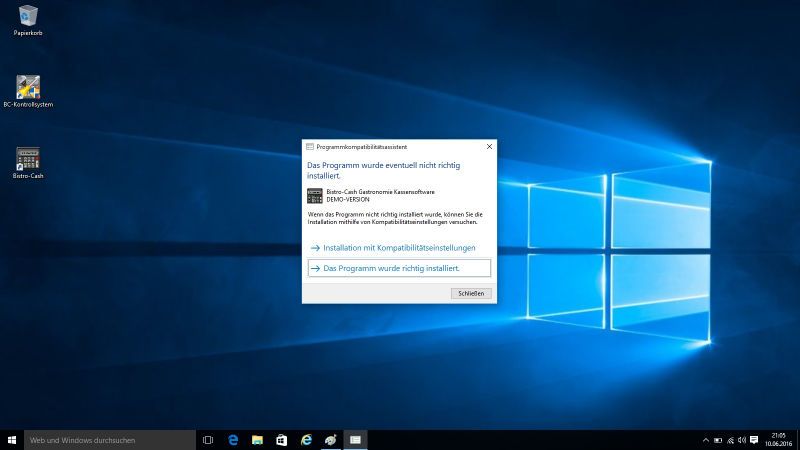Show hidden tray icons chevron
Image resolution: width=800 pixels, height=450 pixels.
click(x=706, y=440)
